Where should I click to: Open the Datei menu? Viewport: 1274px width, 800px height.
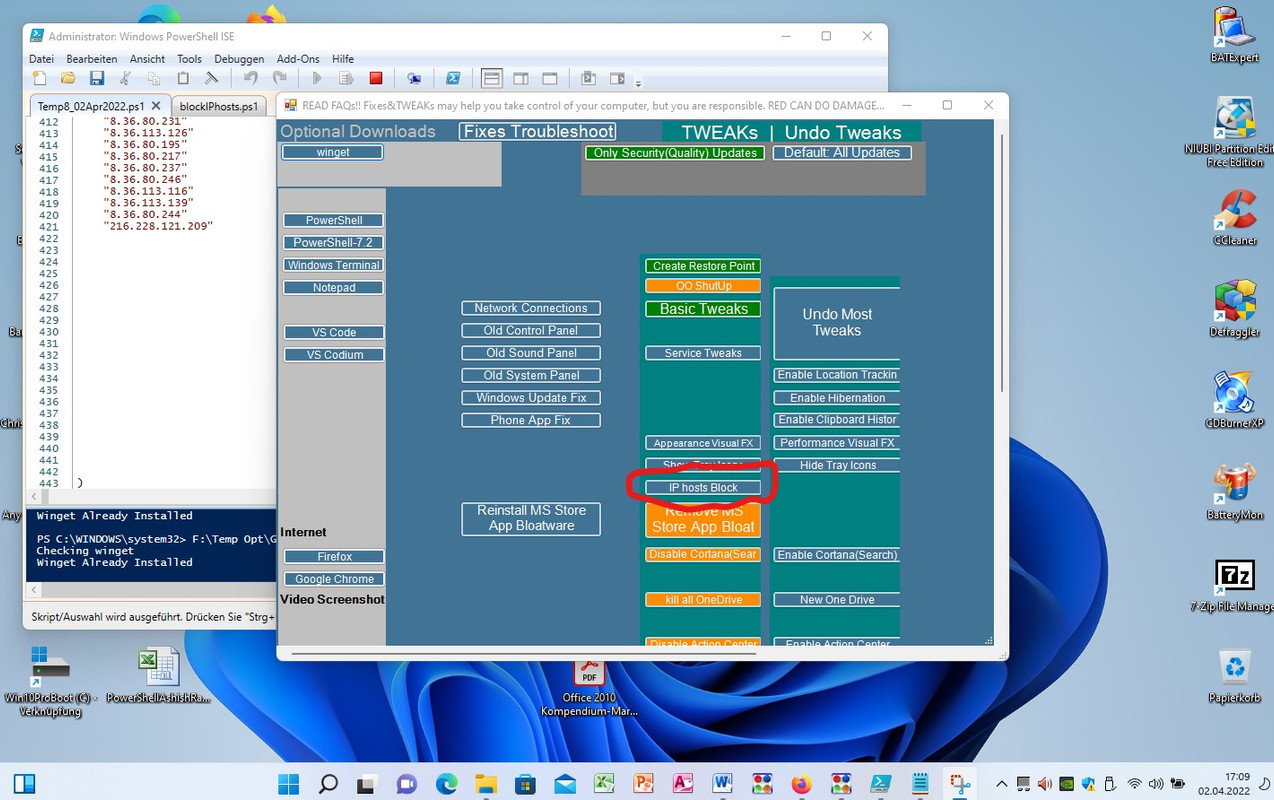(x=41, y=59)
